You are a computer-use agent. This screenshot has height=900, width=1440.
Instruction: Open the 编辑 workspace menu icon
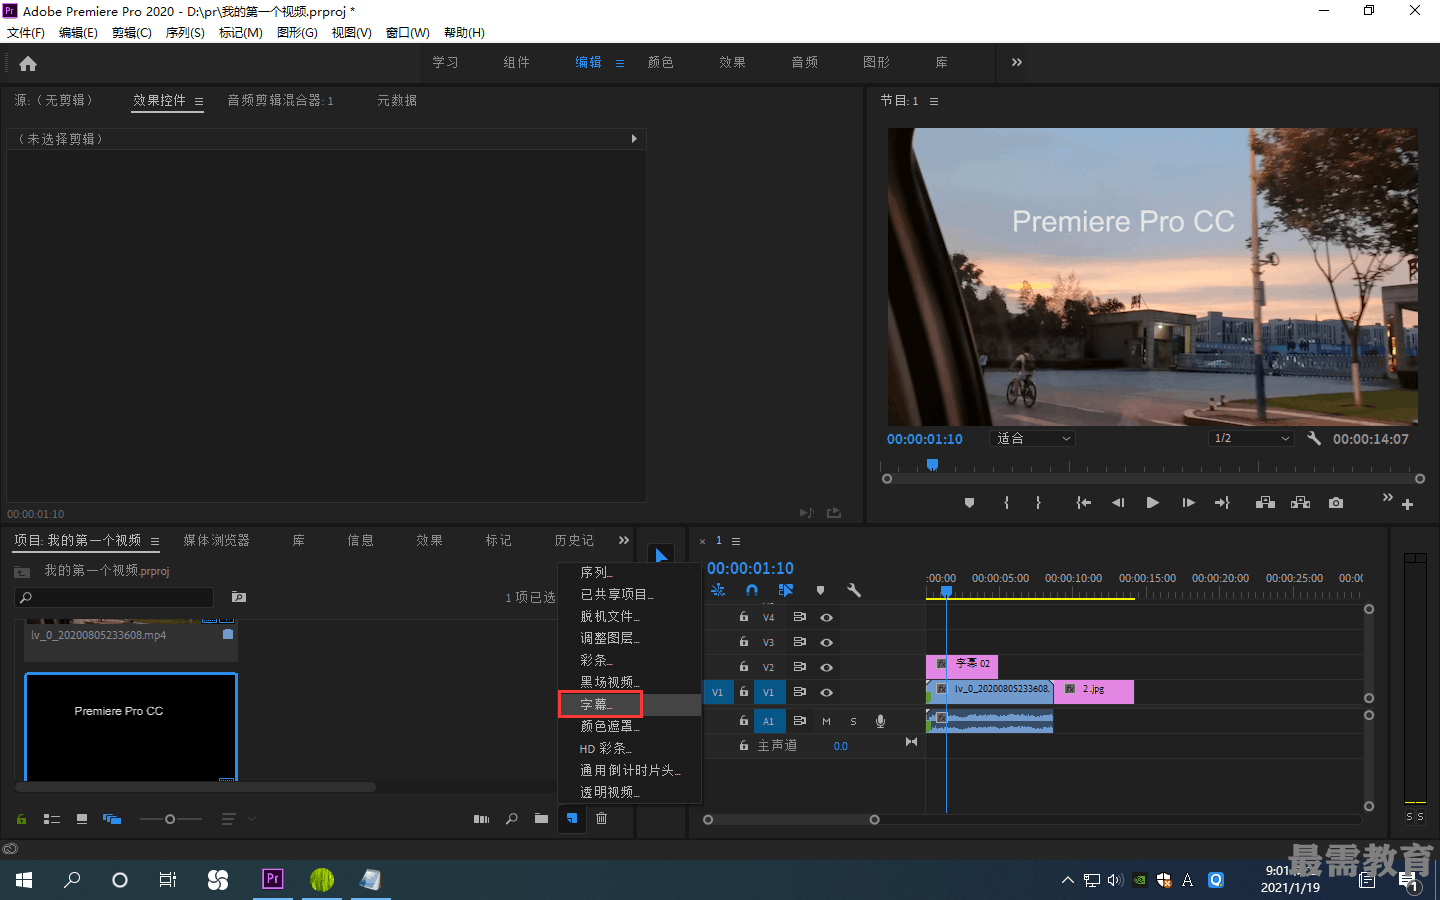coord(619,63)
